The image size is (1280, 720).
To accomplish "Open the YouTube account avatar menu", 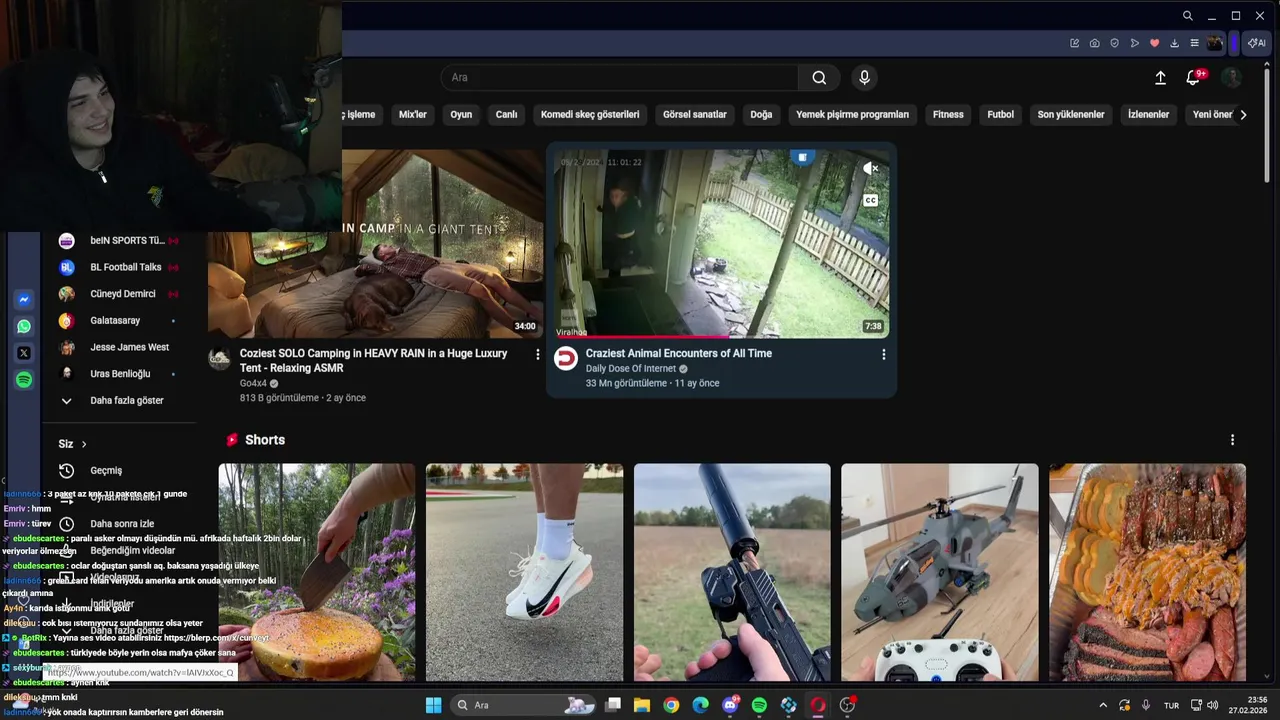I will [x=1232, y=78].
